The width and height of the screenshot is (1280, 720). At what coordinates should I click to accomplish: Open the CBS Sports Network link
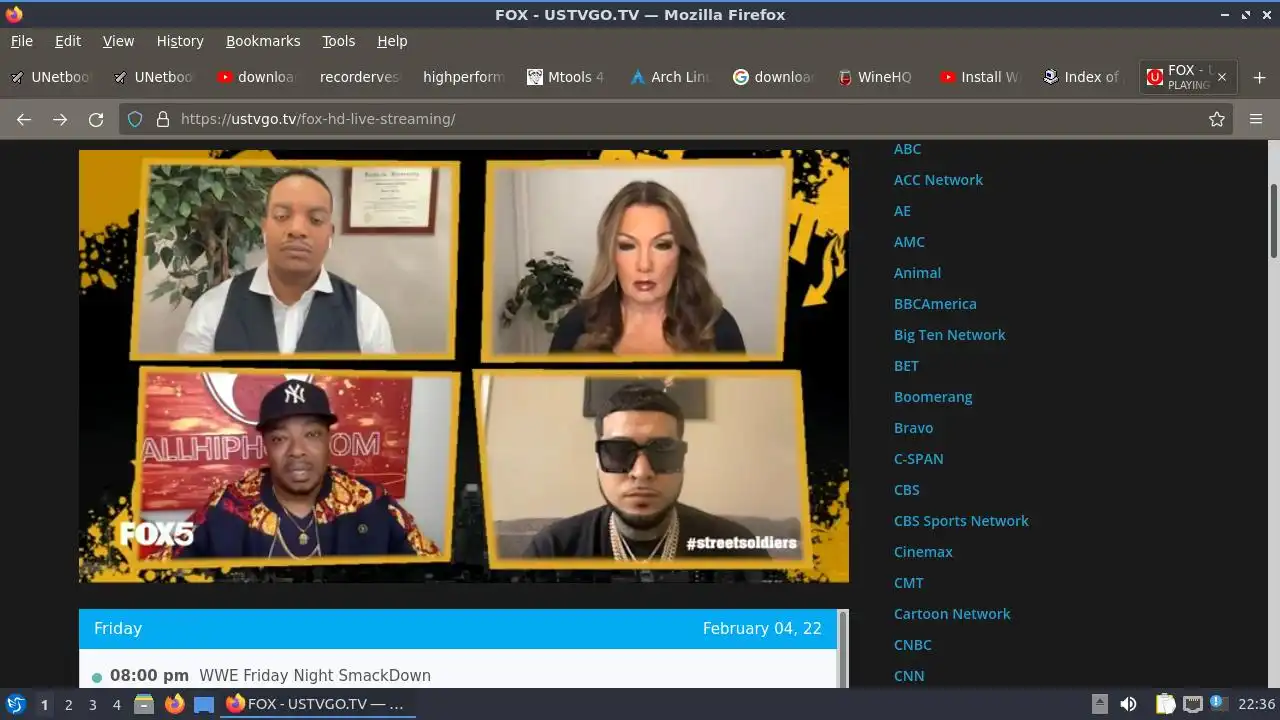coord(961,521)
